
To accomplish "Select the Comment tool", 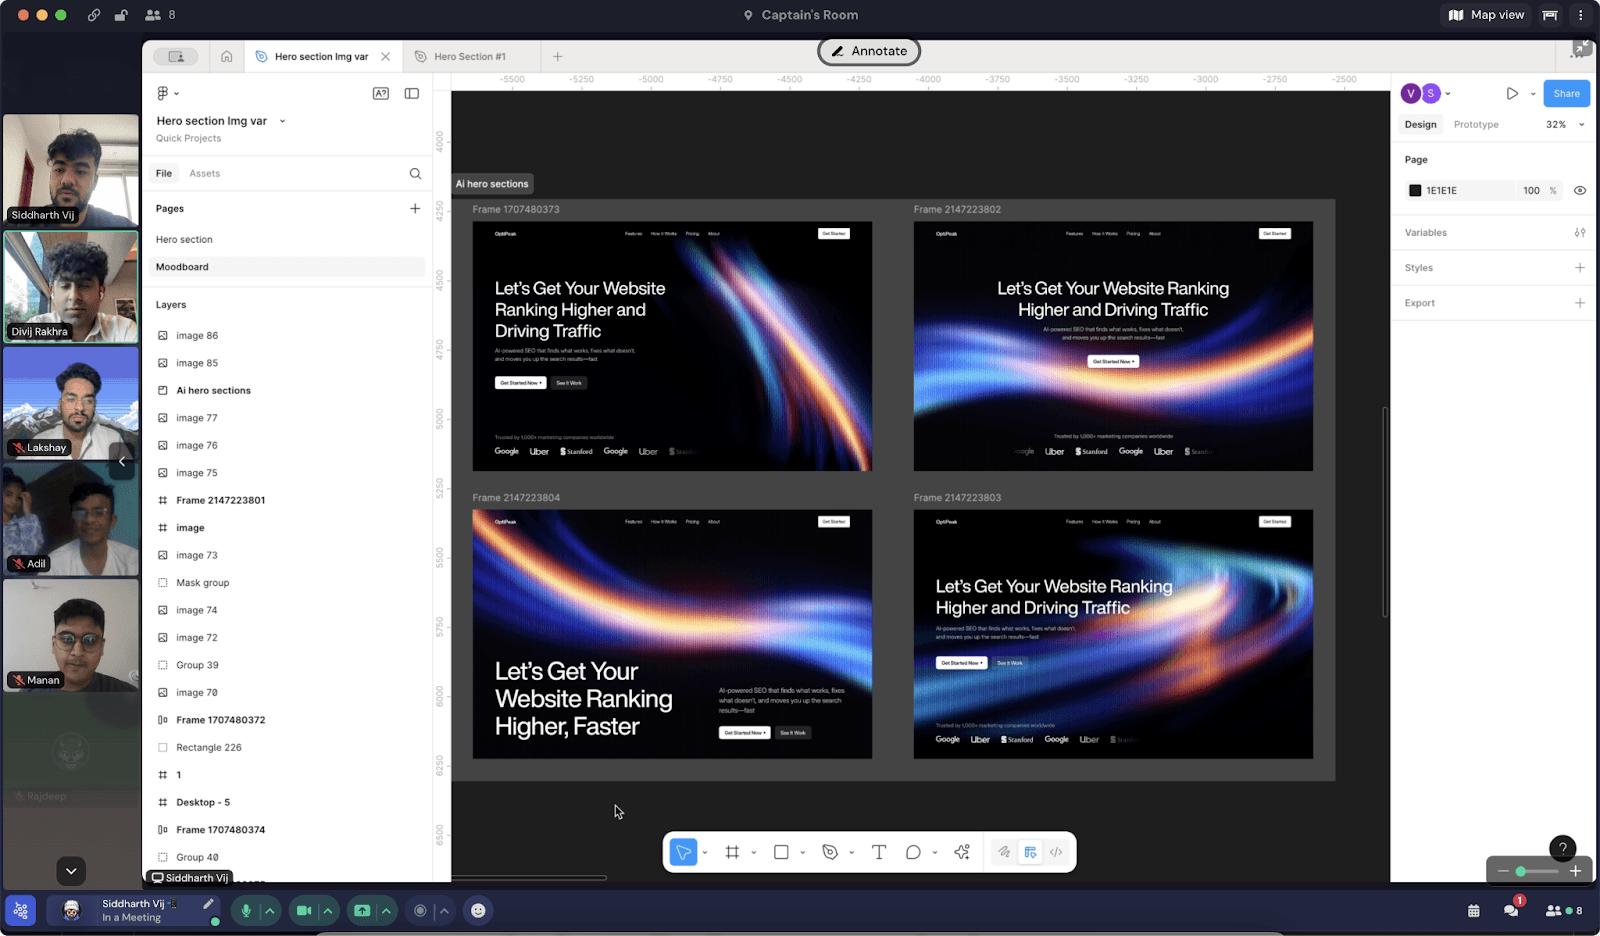I will click(913, 852).
